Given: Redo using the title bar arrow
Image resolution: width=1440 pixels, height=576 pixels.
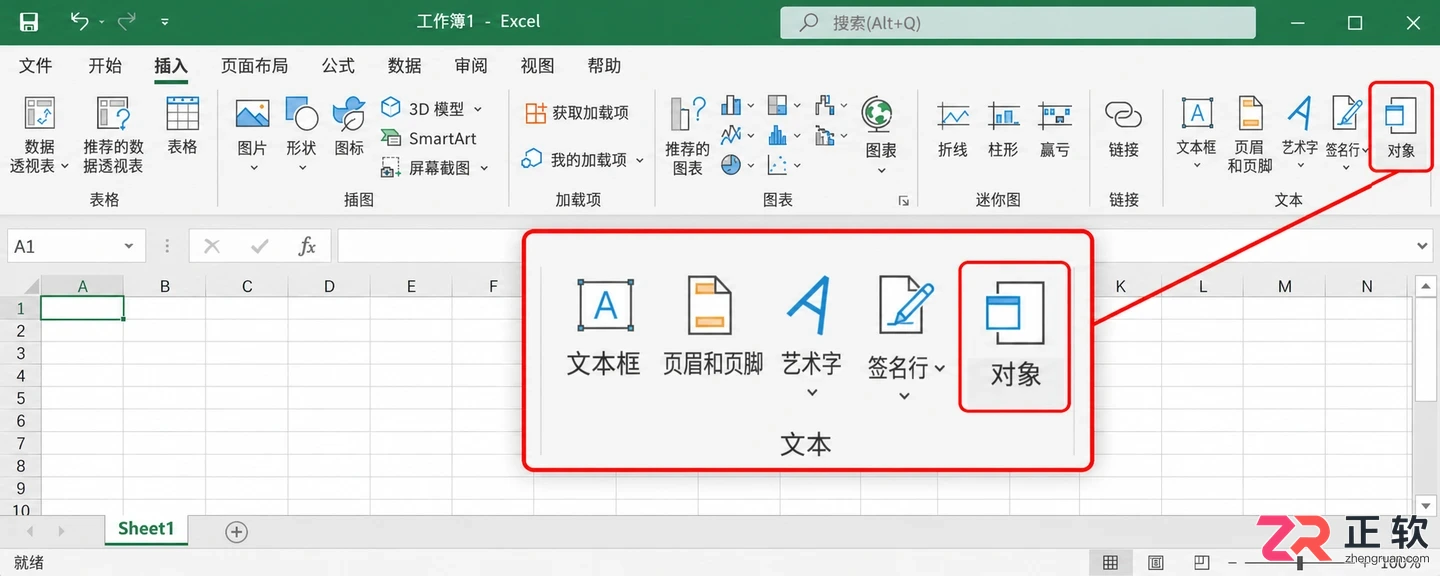Looking at the screenshot, I should point(126,21).
